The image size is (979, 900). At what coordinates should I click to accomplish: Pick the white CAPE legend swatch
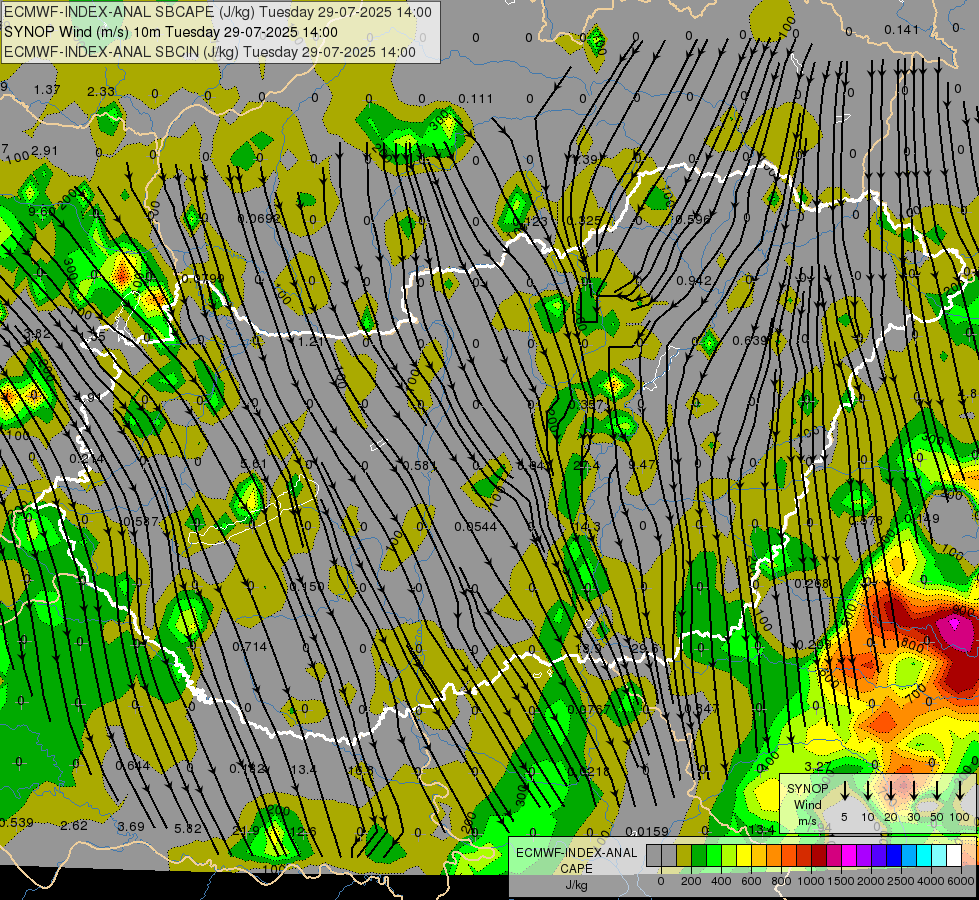(953, 855)
